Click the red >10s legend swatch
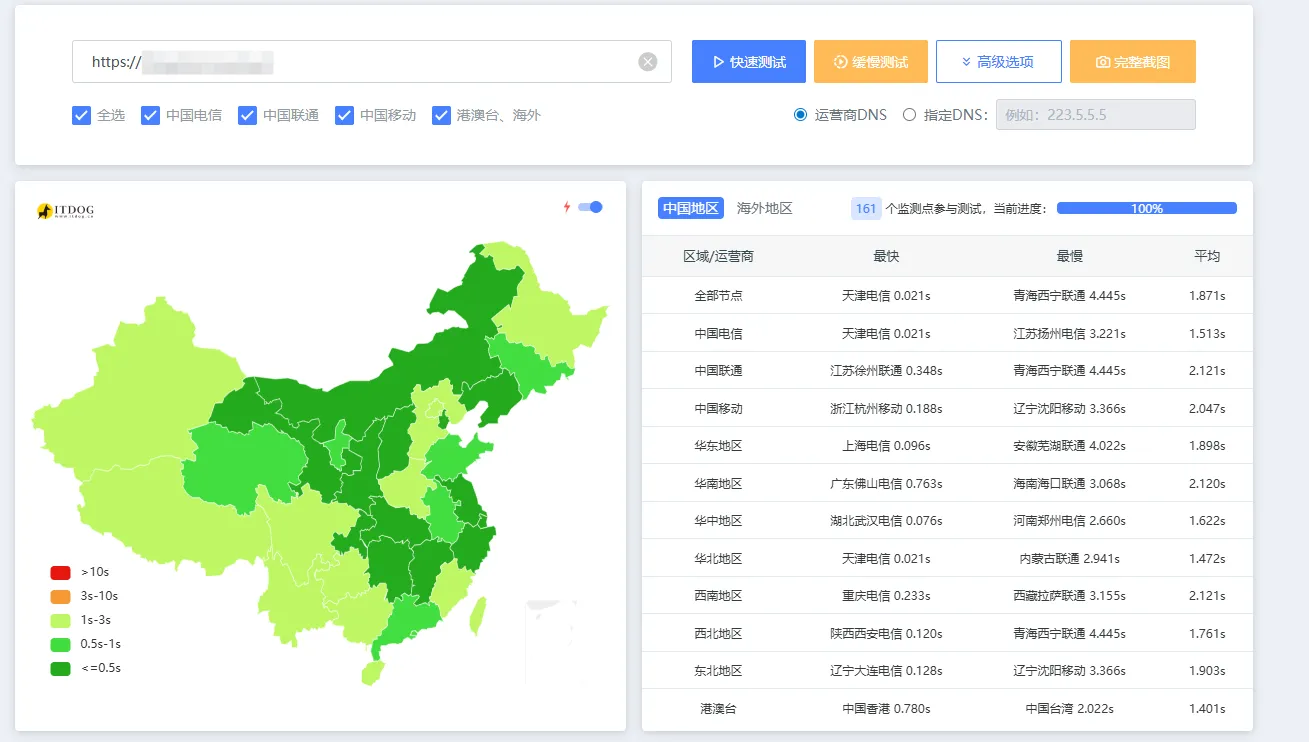Viewport: 1309px width, 742px height. point(61,572)
